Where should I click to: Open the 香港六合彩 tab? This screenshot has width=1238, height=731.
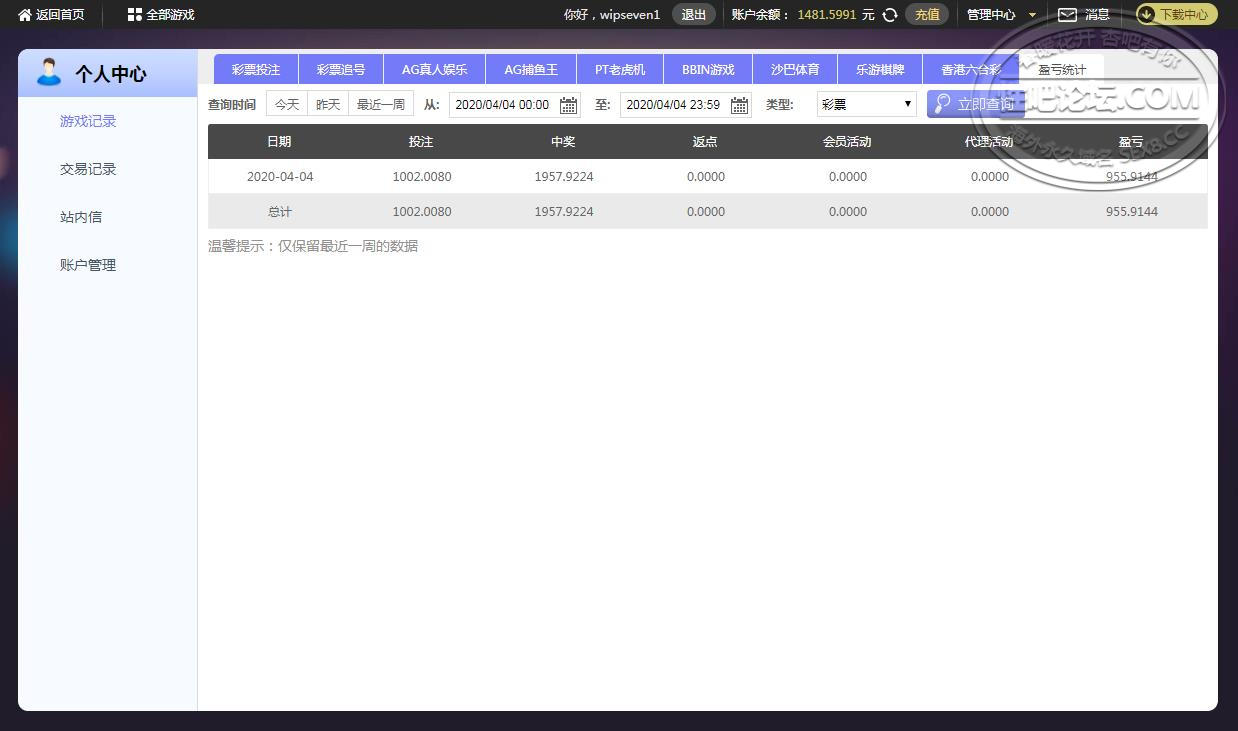970,70
